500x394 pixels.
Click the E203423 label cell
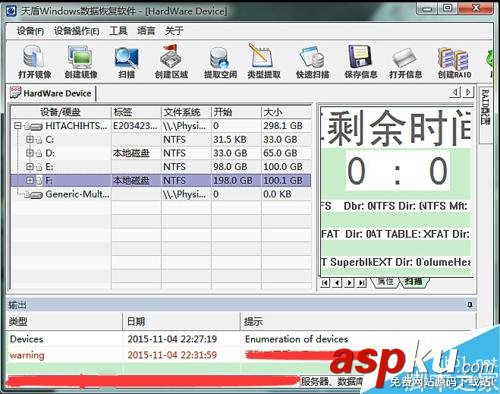tap(135, 126)
